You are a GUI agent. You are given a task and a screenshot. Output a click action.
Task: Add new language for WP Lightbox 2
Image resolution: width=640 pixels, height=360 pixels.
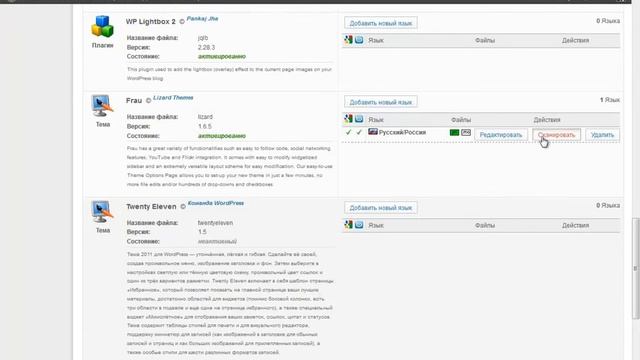[381, 23]
